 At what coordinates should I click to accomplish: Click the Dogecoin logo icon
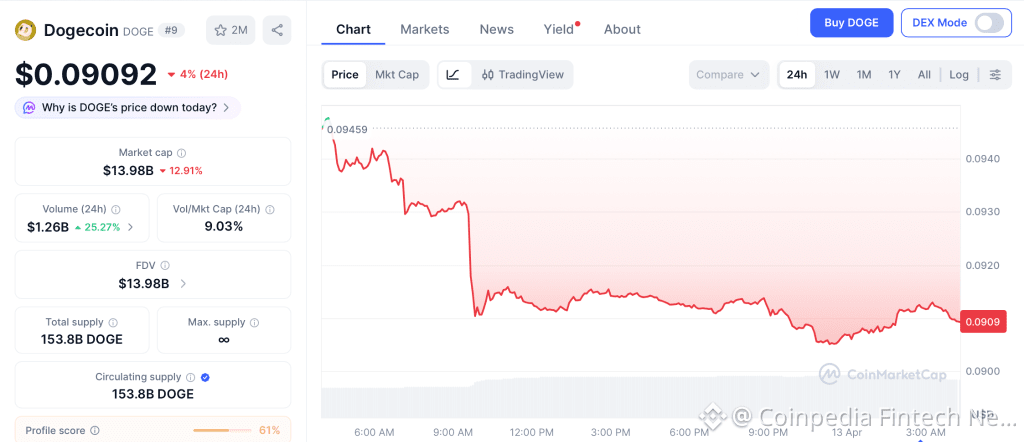click(x=26, y=30)
